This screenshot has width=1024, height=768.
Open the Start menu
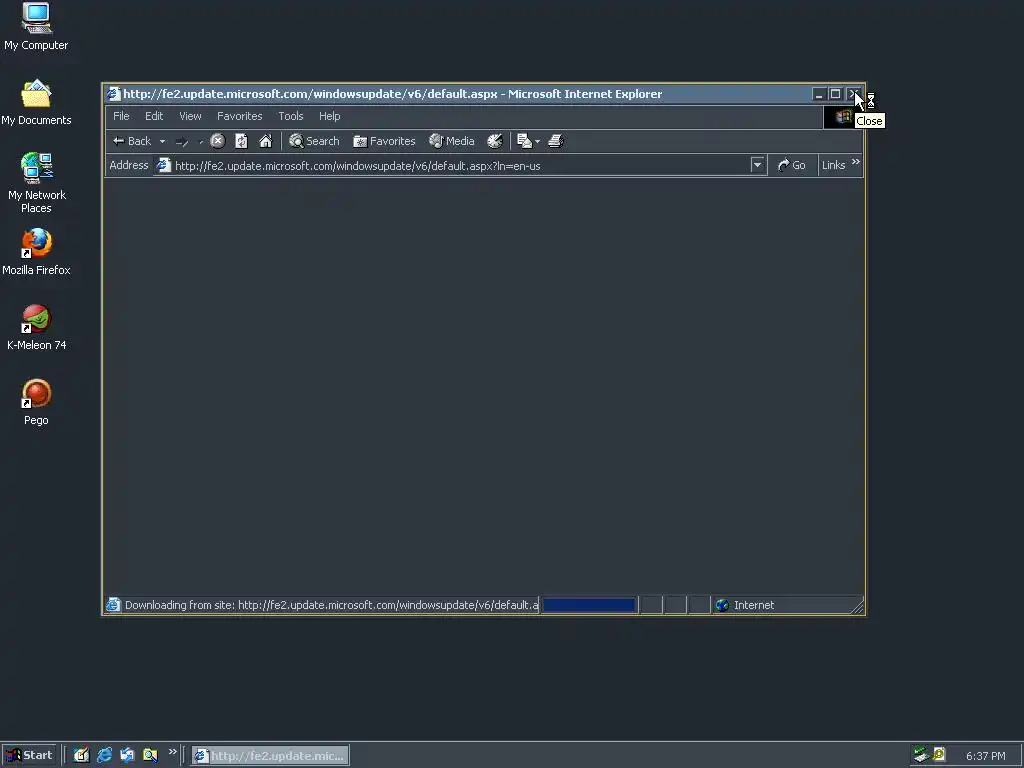(28, 755)
